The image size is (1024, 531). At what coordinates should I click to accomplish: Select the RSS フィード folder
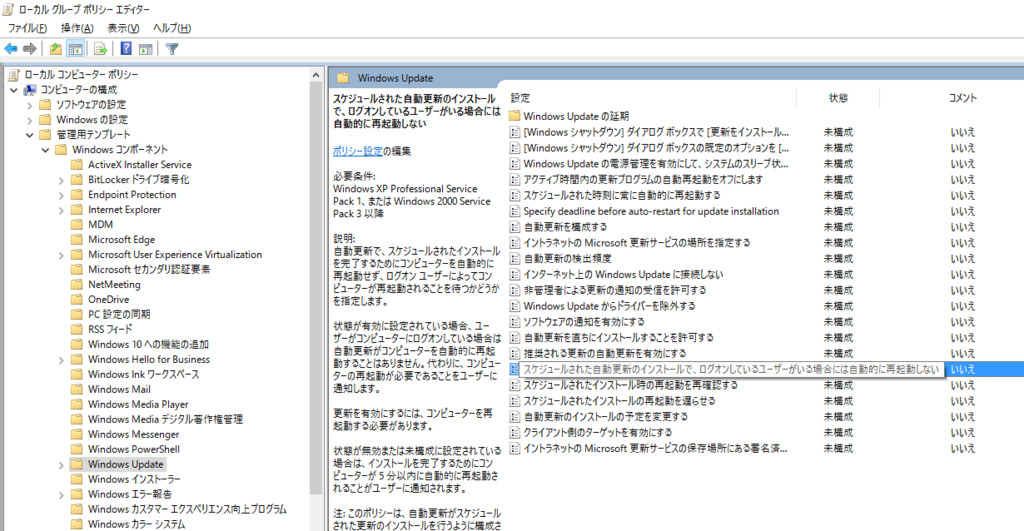110,329
